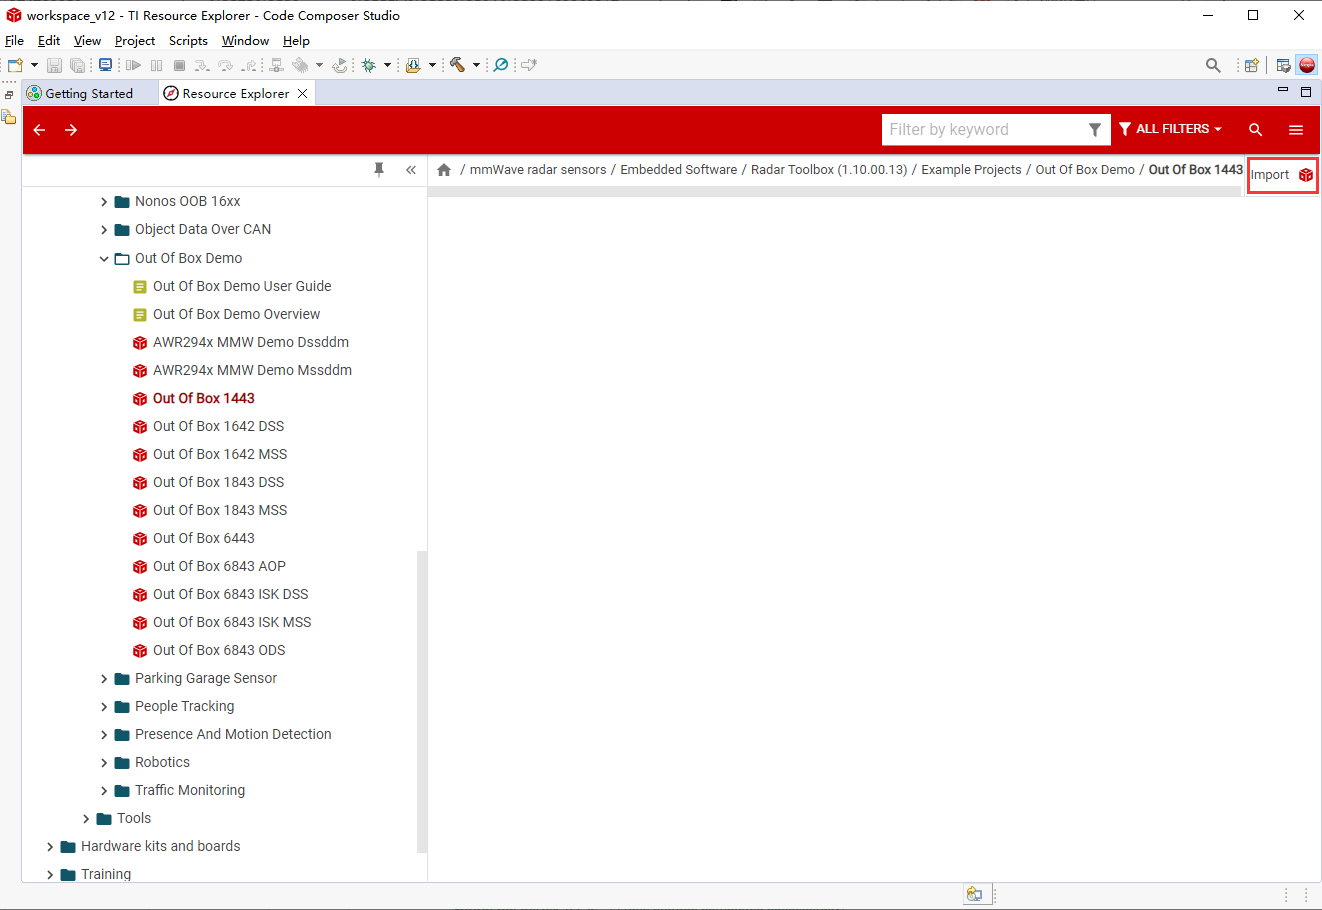Select the red Simple perspective button
The height and width of the screenshot is (910, 1322).
(x=1307, y=65)
